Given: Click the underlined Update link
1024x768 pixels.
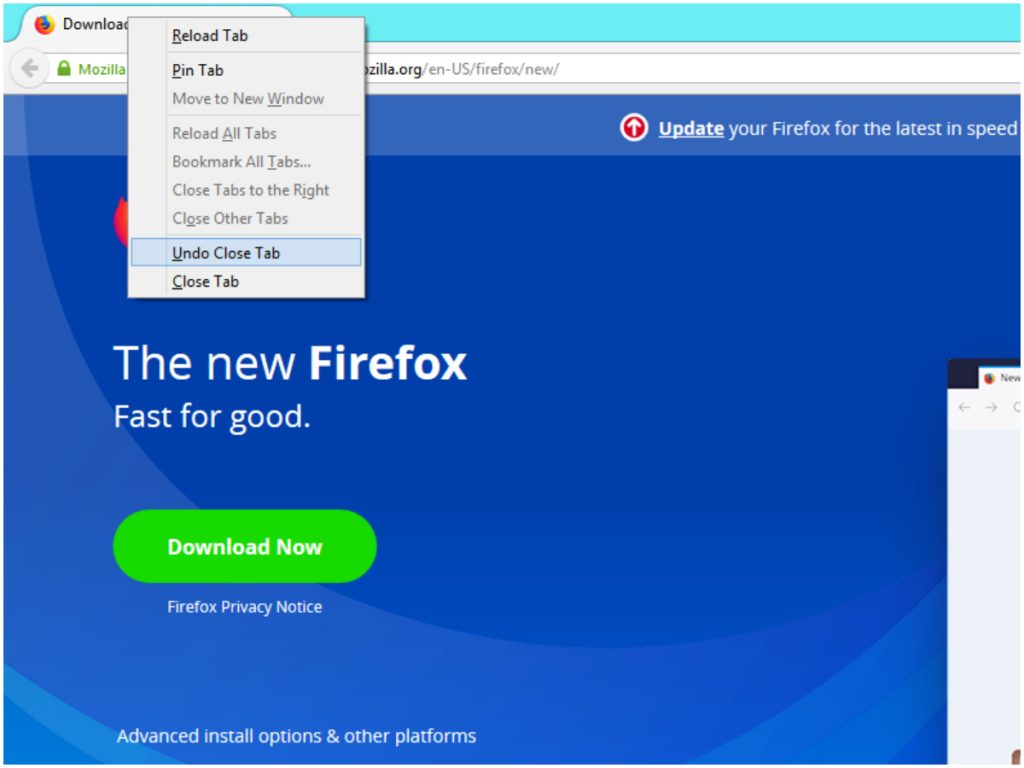Looking at the screenshot, I should pyautogui.click(x=691, y=129).
